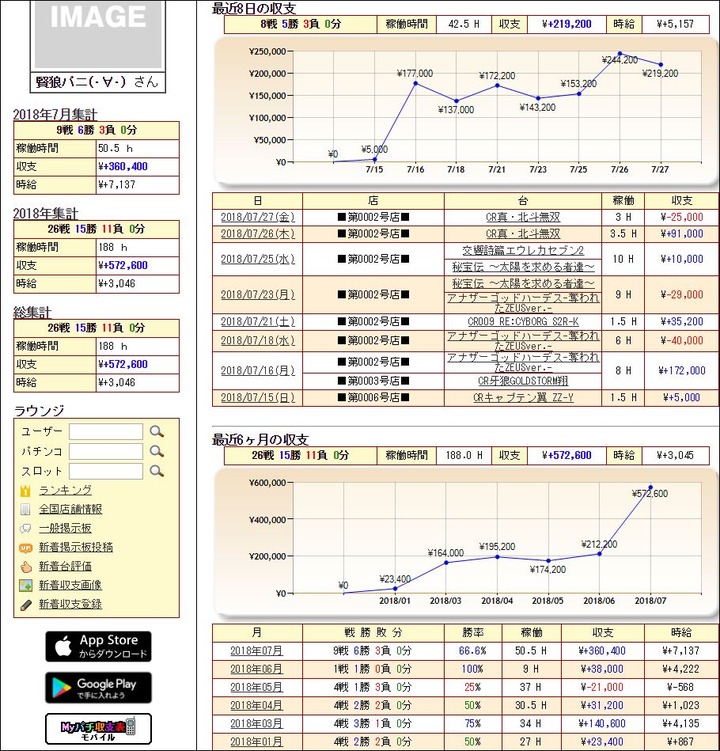Click the thumbs-up hand icon next to 新着台評価
The image size is (720, 751).
(25, 567)
